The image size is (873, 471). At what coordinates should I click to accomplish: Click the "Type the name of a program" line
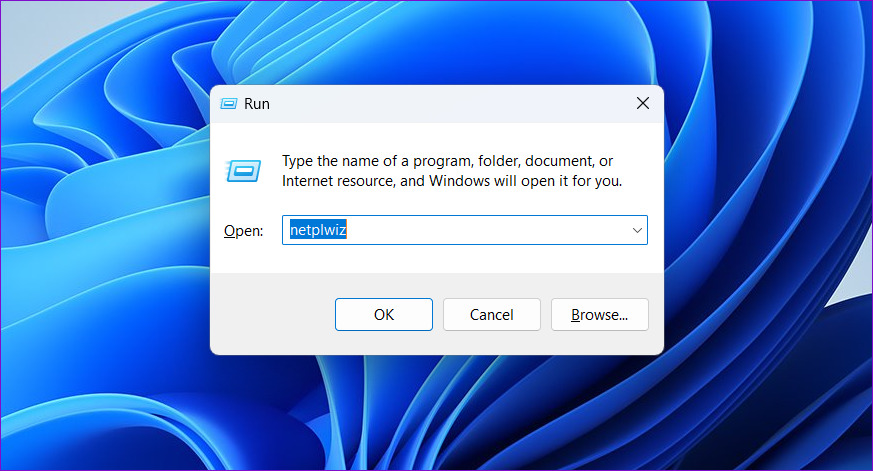[447, 161]
